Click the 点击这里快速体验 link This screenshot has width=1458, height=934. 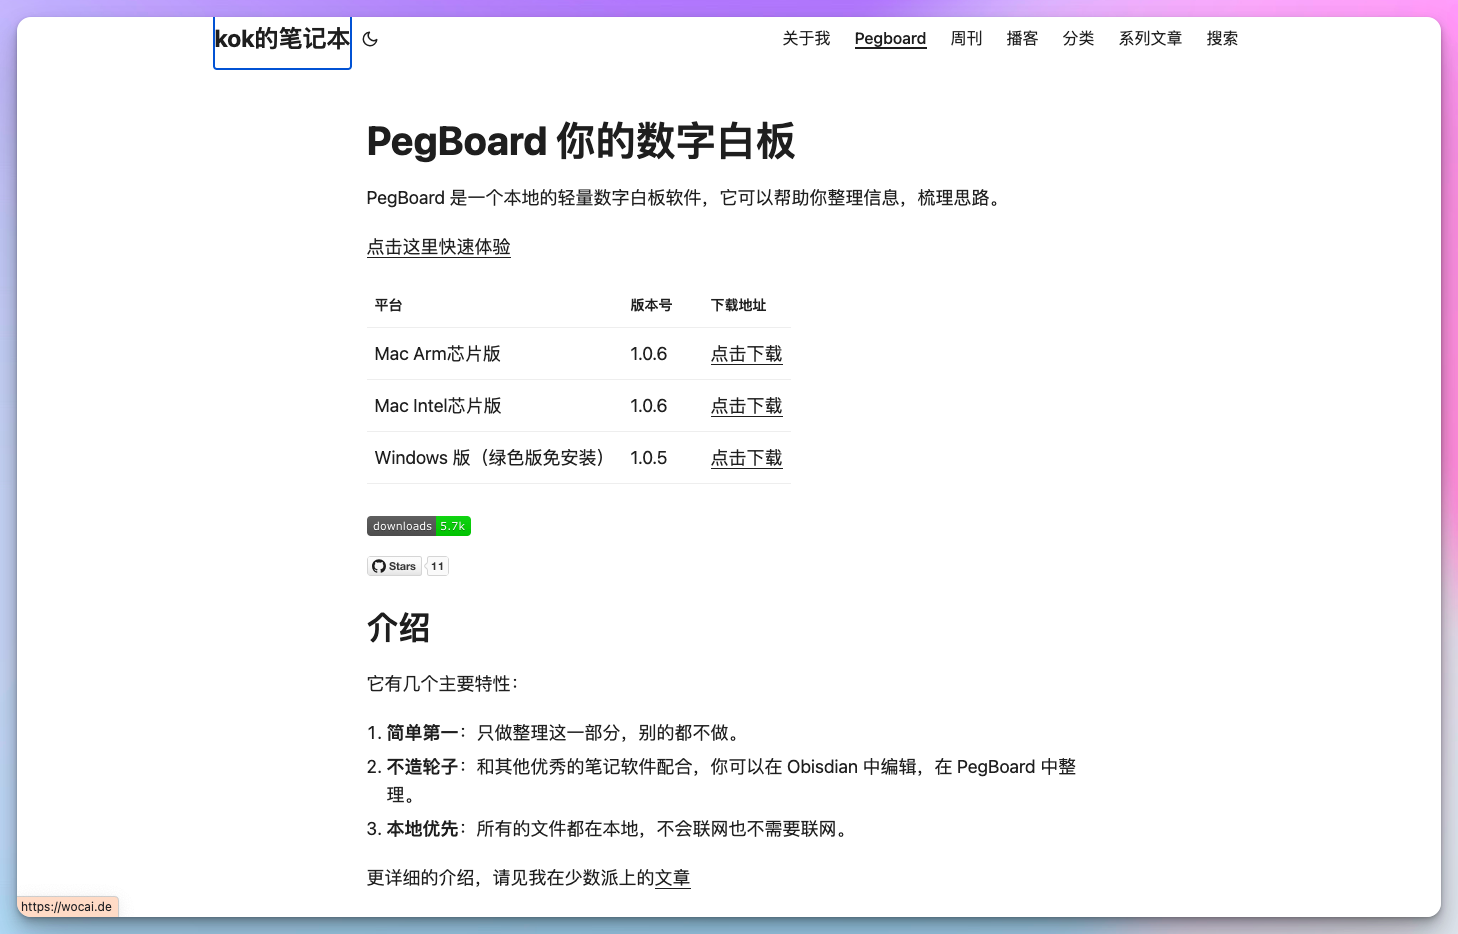[x=438, y=247]
